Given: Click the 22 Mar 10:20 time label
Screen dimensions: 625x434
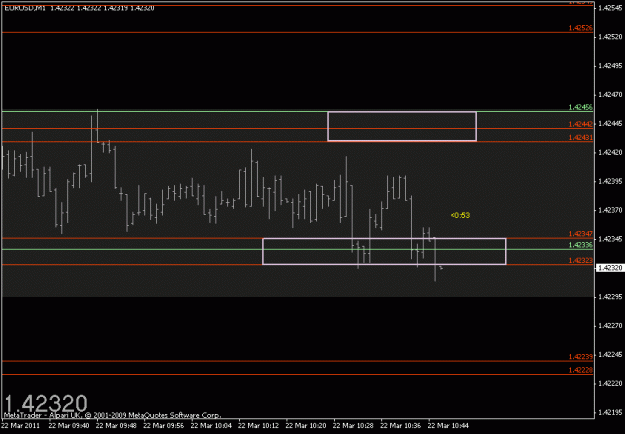Looking at the screenshot, I should (x=306, y=426).
